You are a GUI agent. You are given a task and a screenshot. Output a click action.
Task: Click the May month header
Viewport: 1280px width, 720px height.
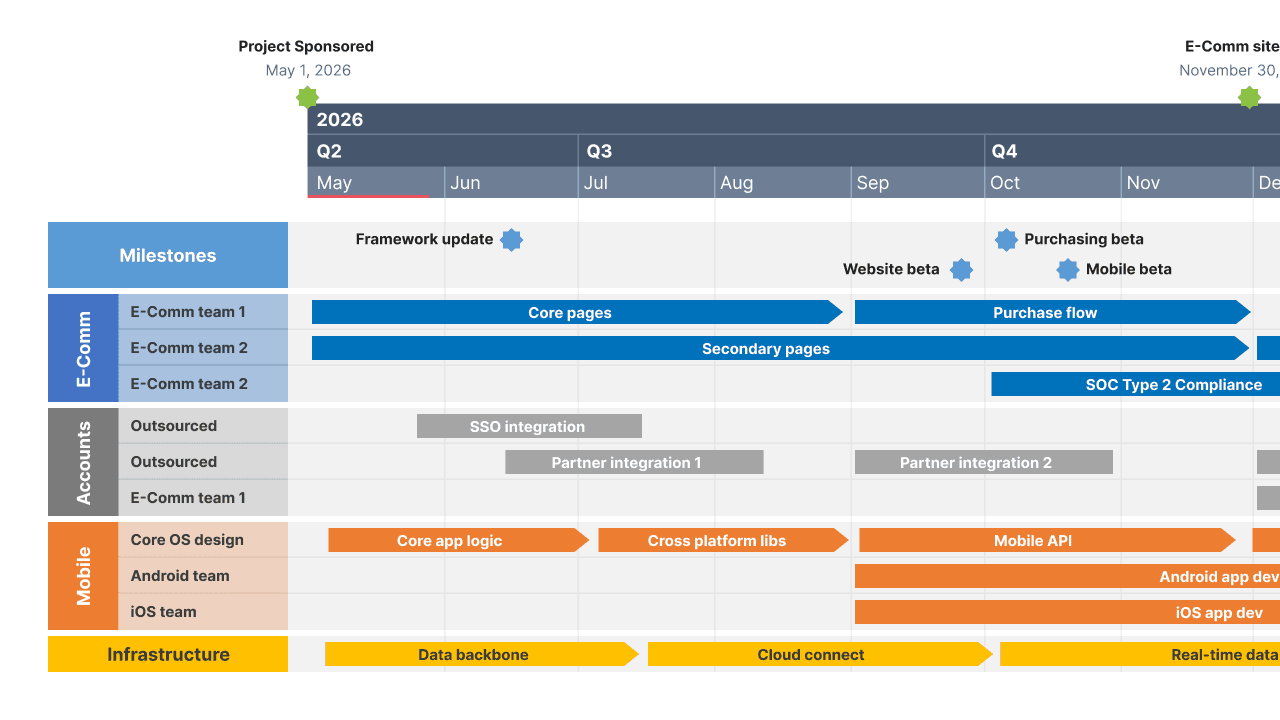pos(376,183)
